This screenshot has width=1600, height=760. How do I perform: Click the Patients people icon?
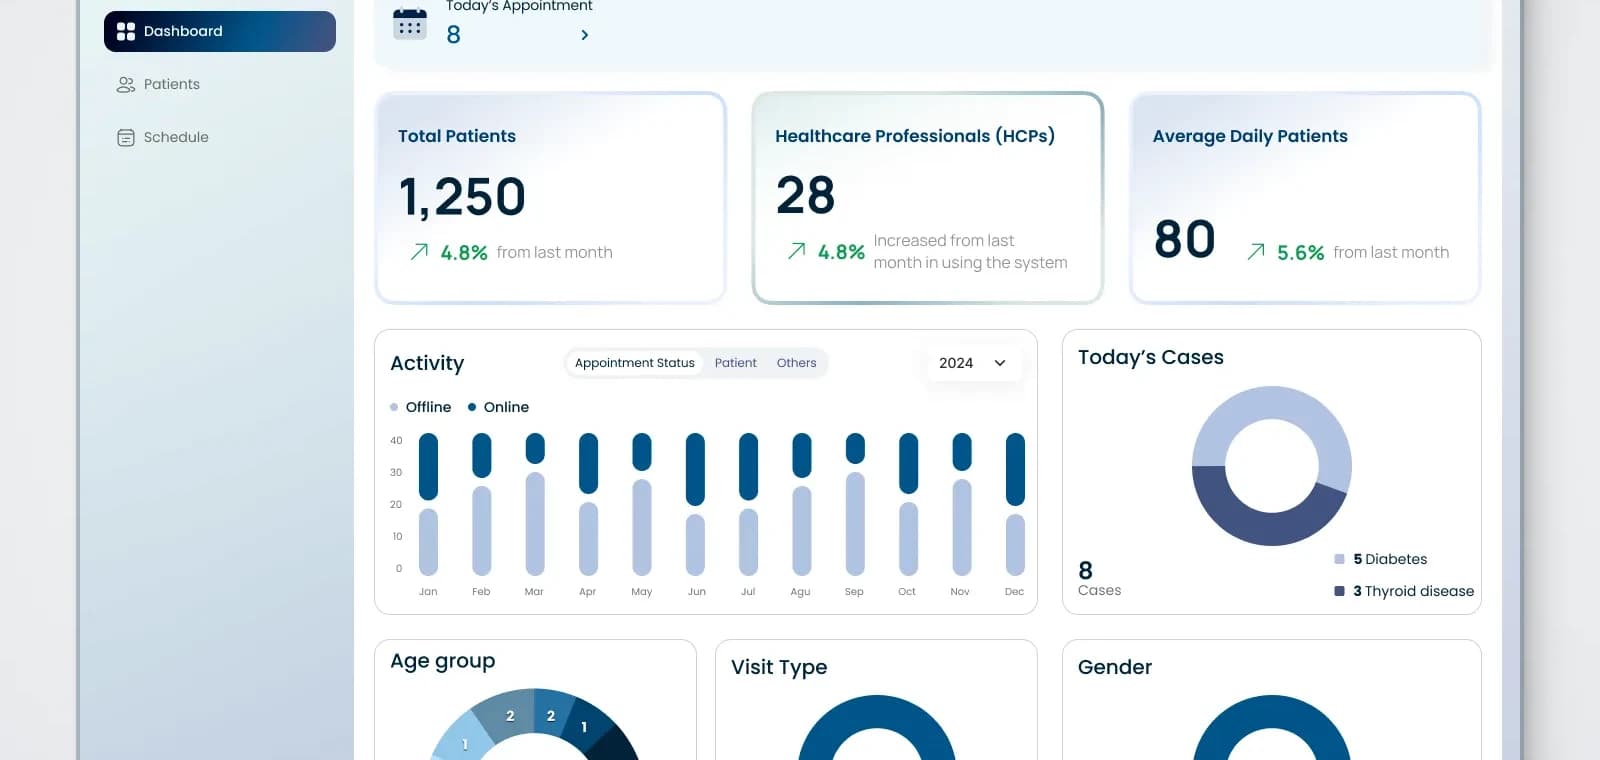(126, 85)
